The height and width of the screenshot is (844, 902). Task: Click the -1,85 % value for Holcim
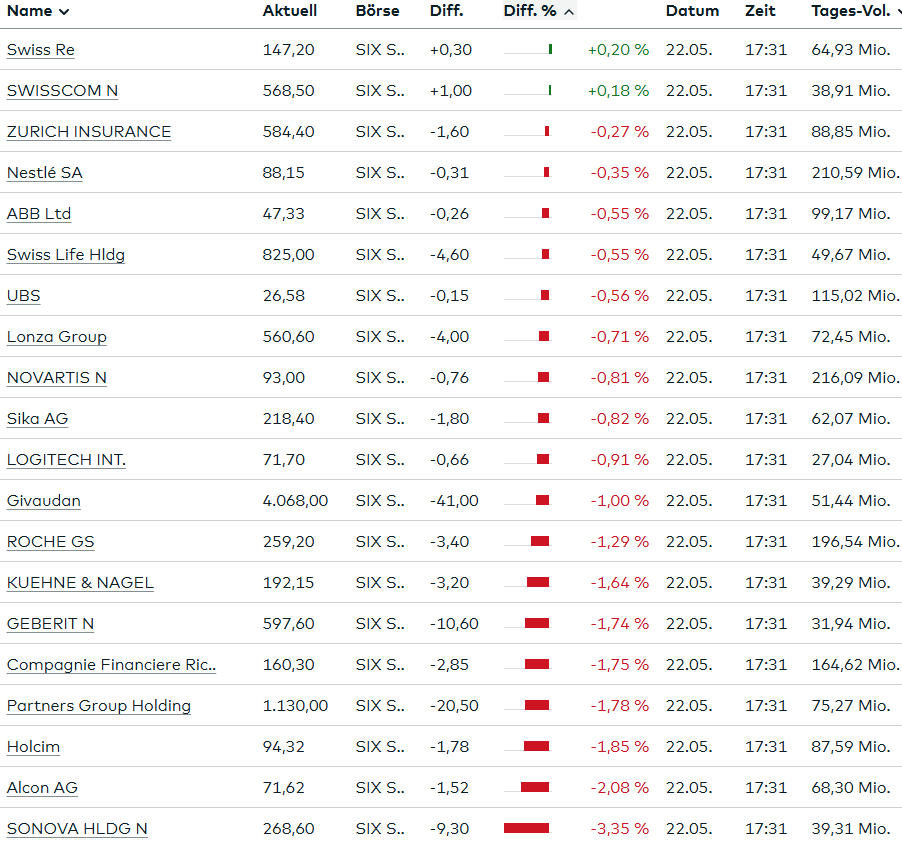620,747
